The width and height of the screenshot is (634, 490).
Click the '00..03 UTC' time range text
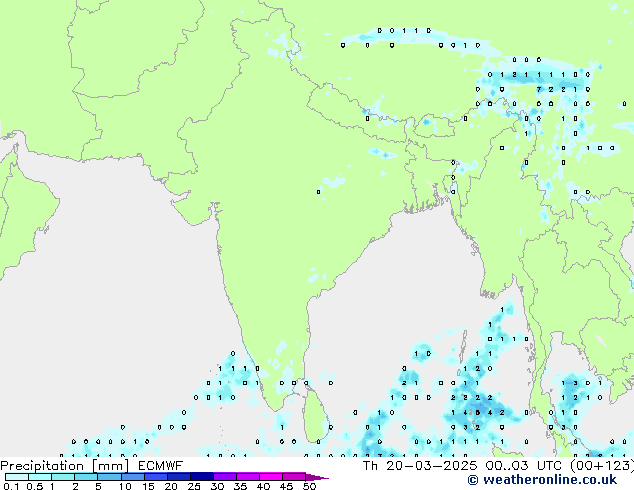524,466
